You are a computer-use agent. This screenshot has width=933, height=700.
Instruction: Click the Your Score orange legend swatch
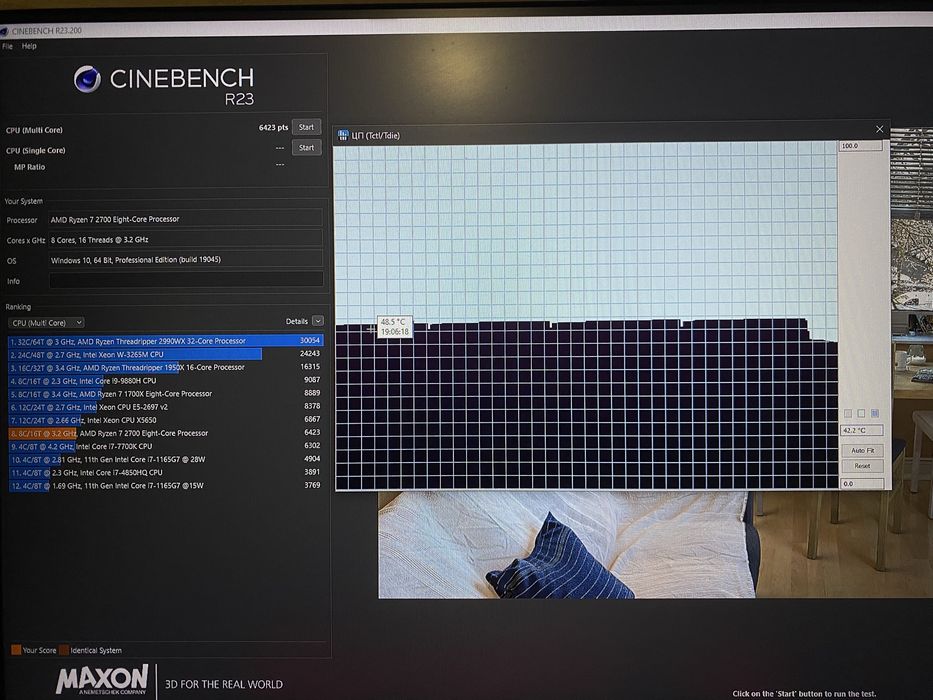coord(16,649)
